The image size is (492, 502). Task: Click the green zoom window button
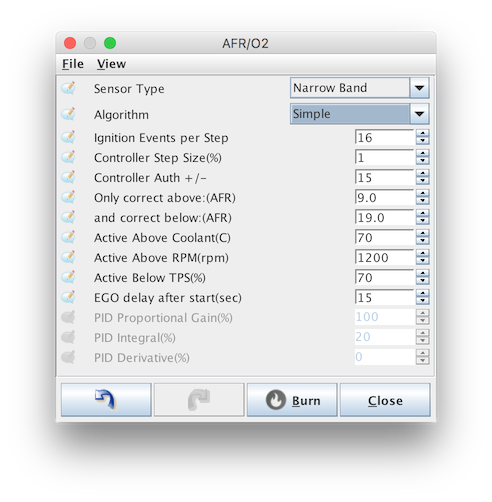coord(110,43)
